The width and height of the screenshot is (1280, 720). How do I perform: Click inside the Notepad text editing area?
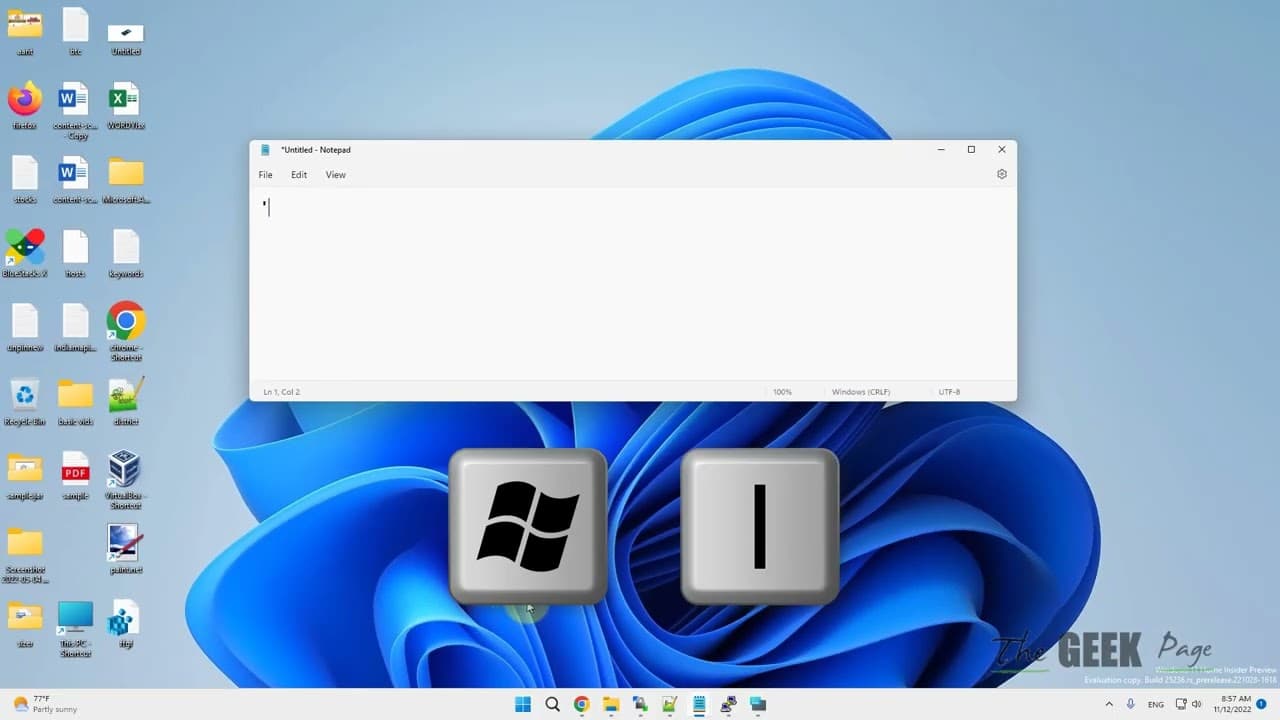point(633,286)
